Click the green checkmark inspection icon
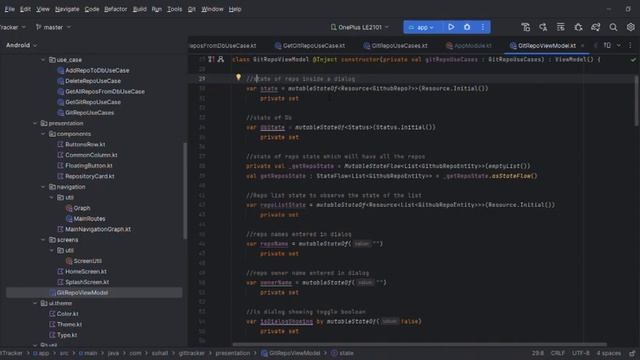Image resolution: width=640 pixels, height=360 pixels. pyautogui.click(x=633, y=60)
